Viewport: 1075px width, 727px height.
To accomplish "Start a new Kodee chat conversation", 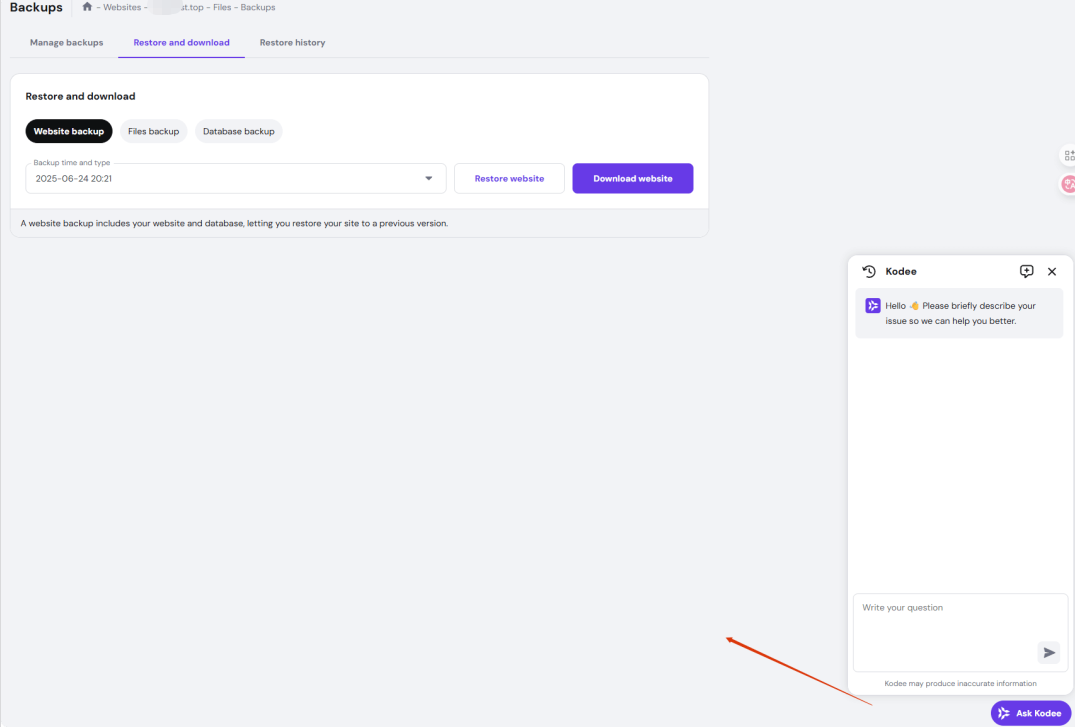I will (1026, 272).
